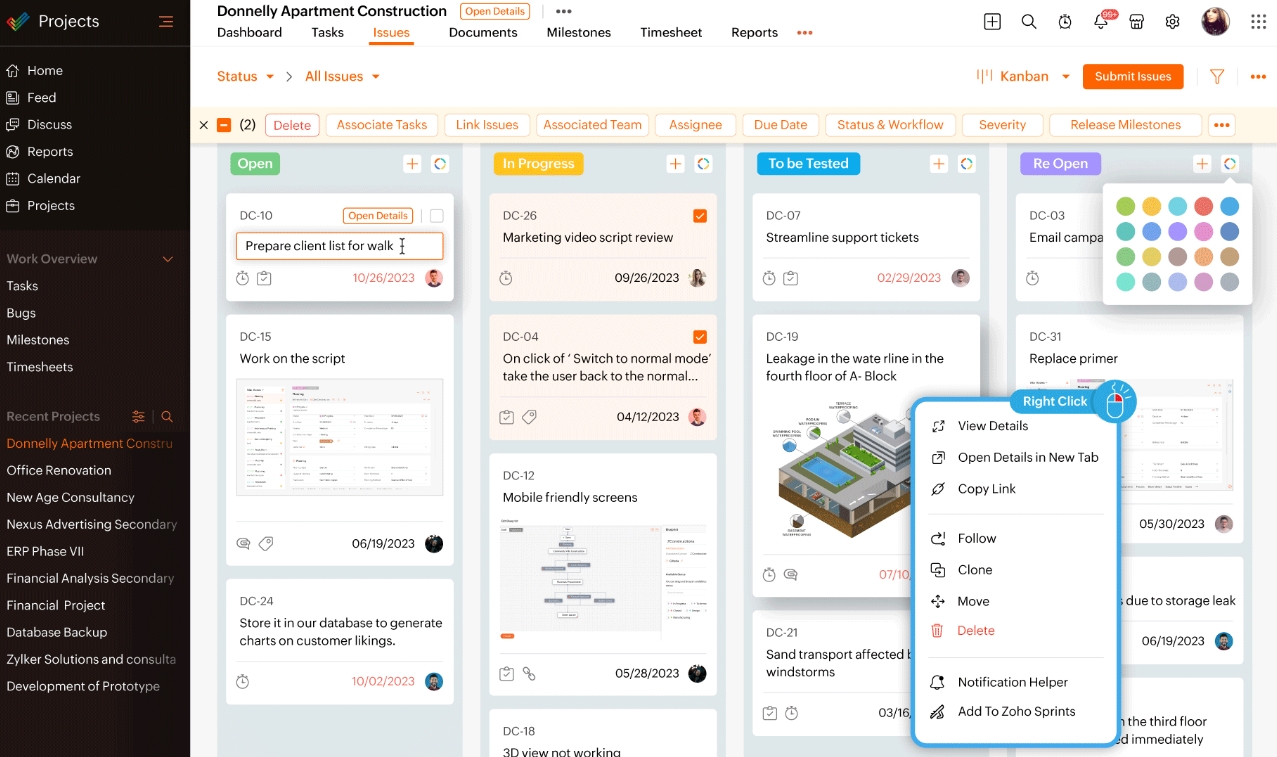Viewport: 1277px width, 757px height.
Task: Click inside the DC-10 title input field
Action: (339, 245)
